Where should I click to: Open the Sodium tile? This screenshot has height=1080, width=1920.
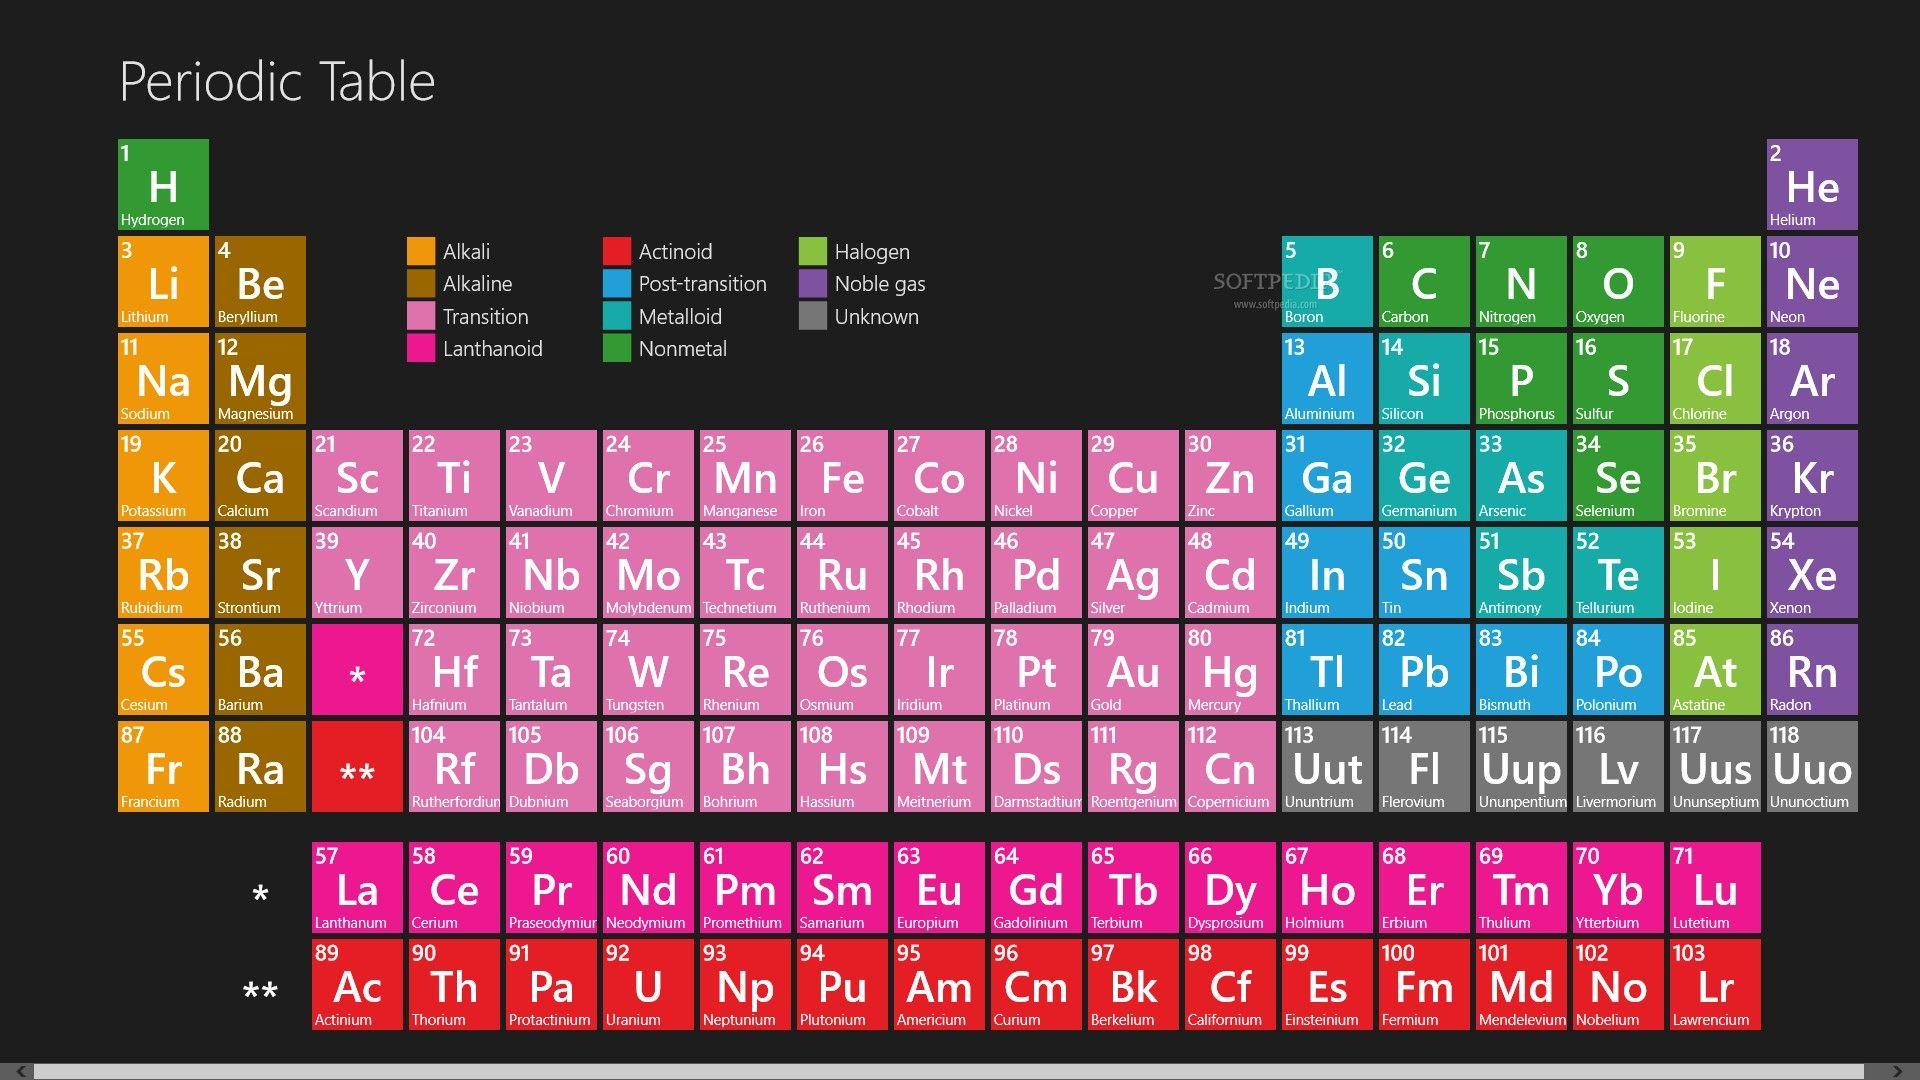163,378
